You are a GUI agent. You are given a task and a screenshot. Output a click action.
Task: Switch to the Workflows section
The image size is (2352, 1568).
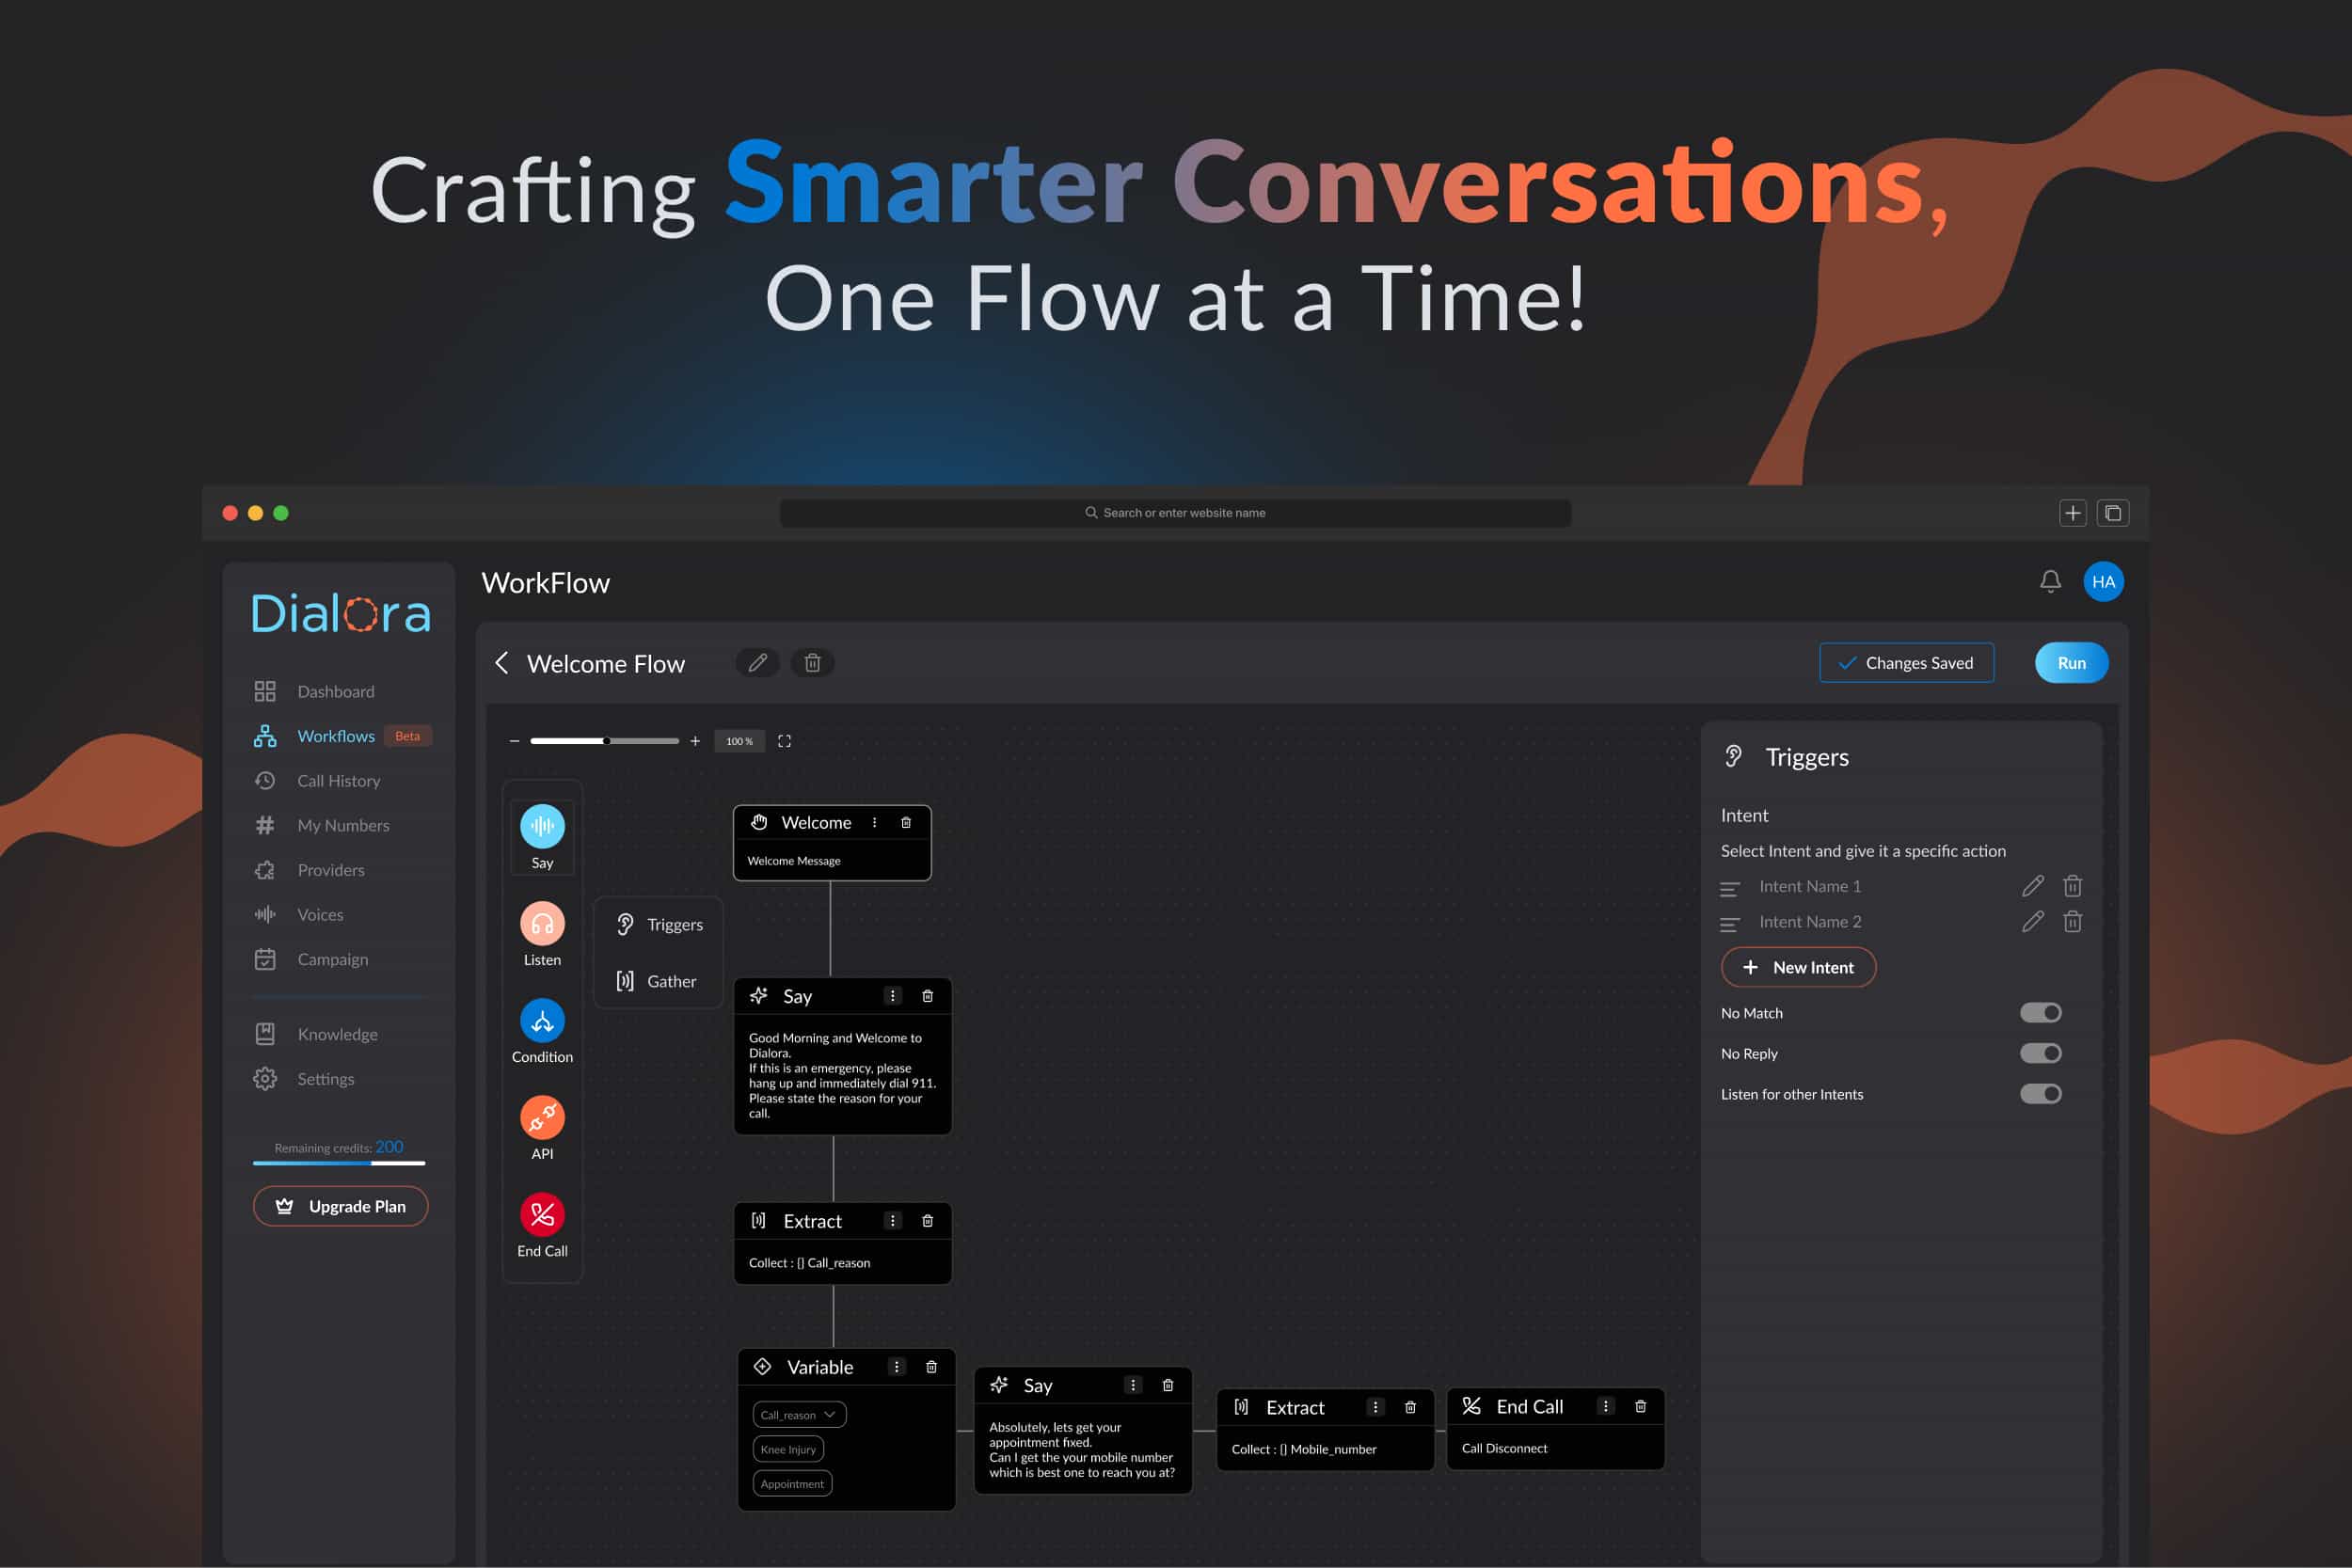point(335,735)
